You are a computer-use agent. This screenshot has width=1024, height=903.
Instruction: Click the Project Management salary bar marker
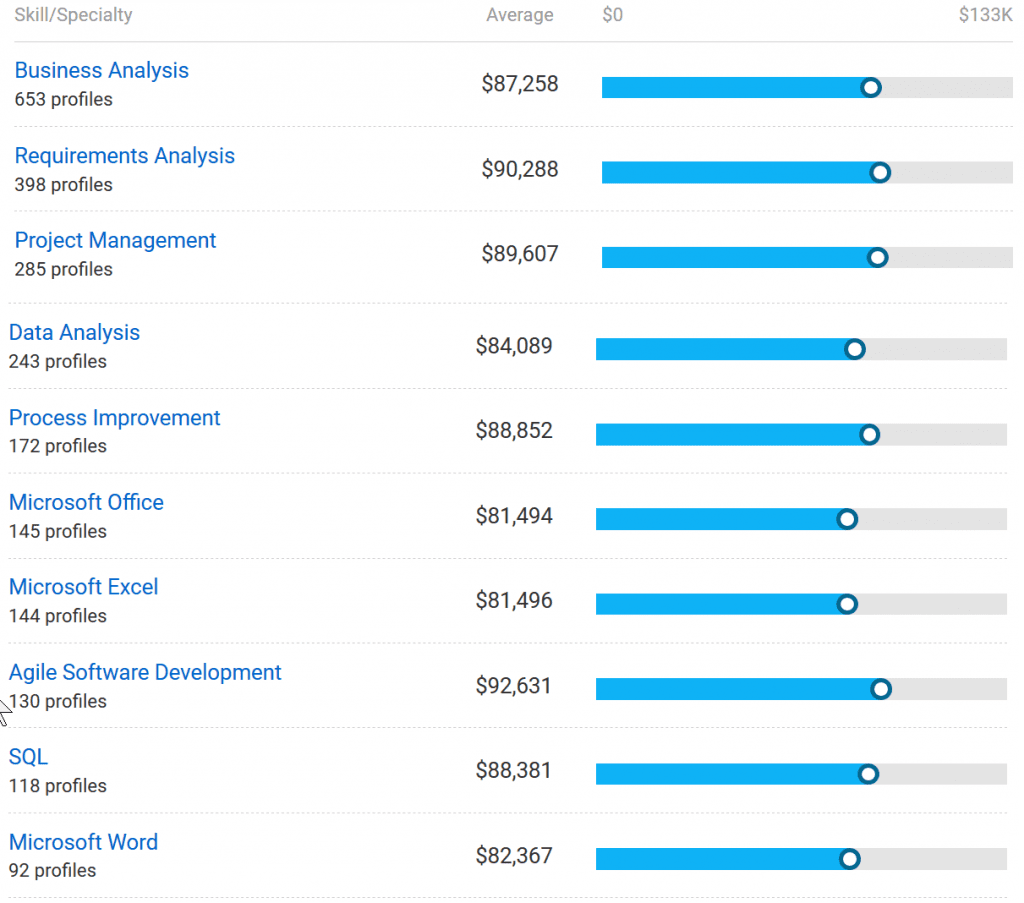(x=878, y=258)
